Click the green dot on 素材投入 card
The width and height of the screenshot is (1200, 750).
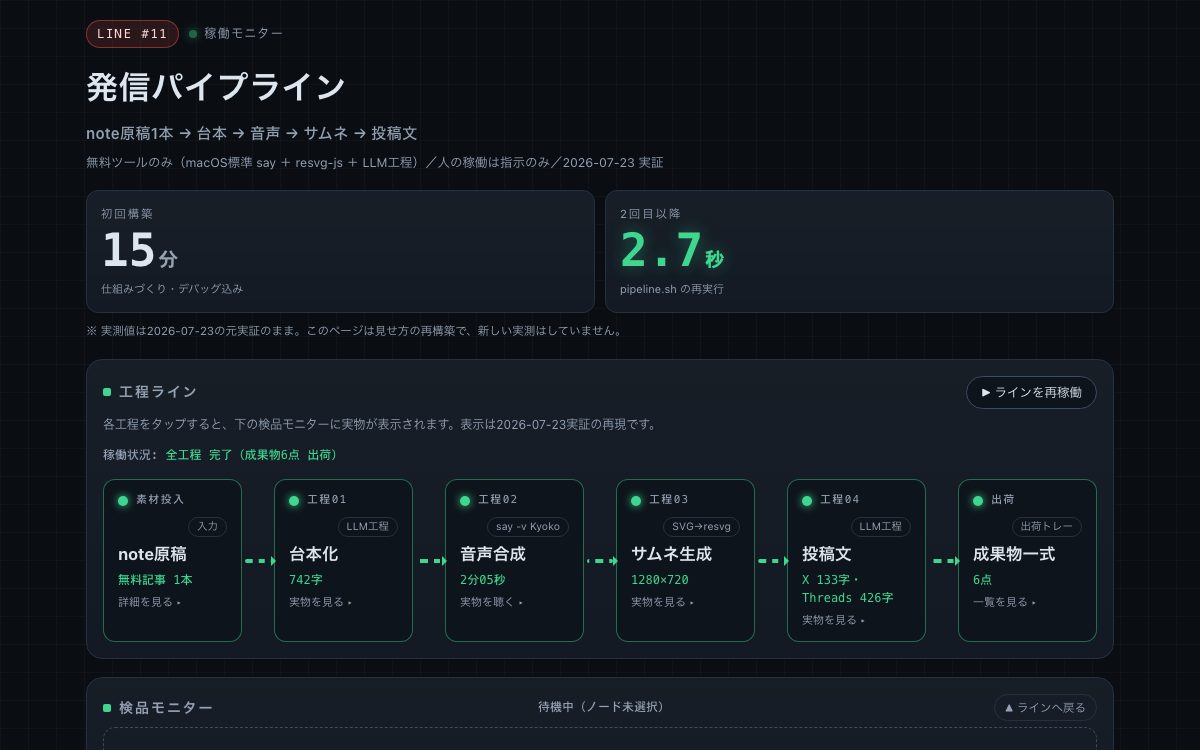pos(123,500)
